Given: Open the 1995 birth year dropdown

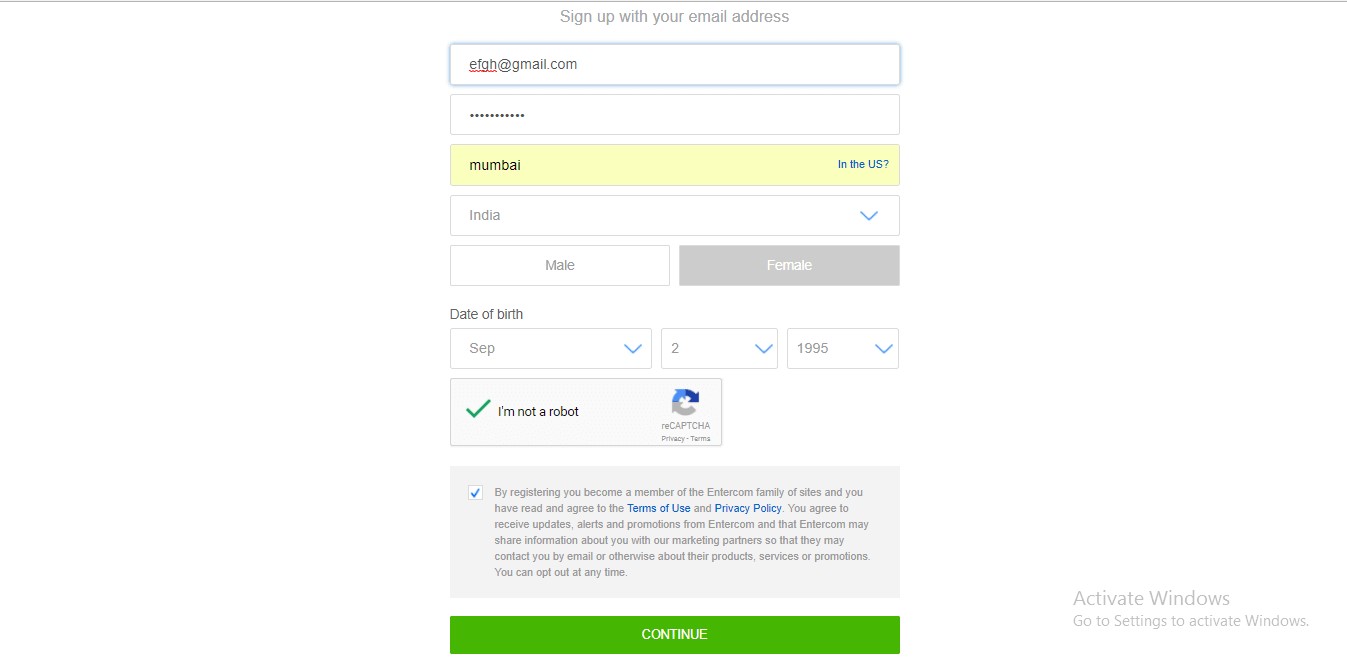Looking at the screenshot, I should 843,348.
